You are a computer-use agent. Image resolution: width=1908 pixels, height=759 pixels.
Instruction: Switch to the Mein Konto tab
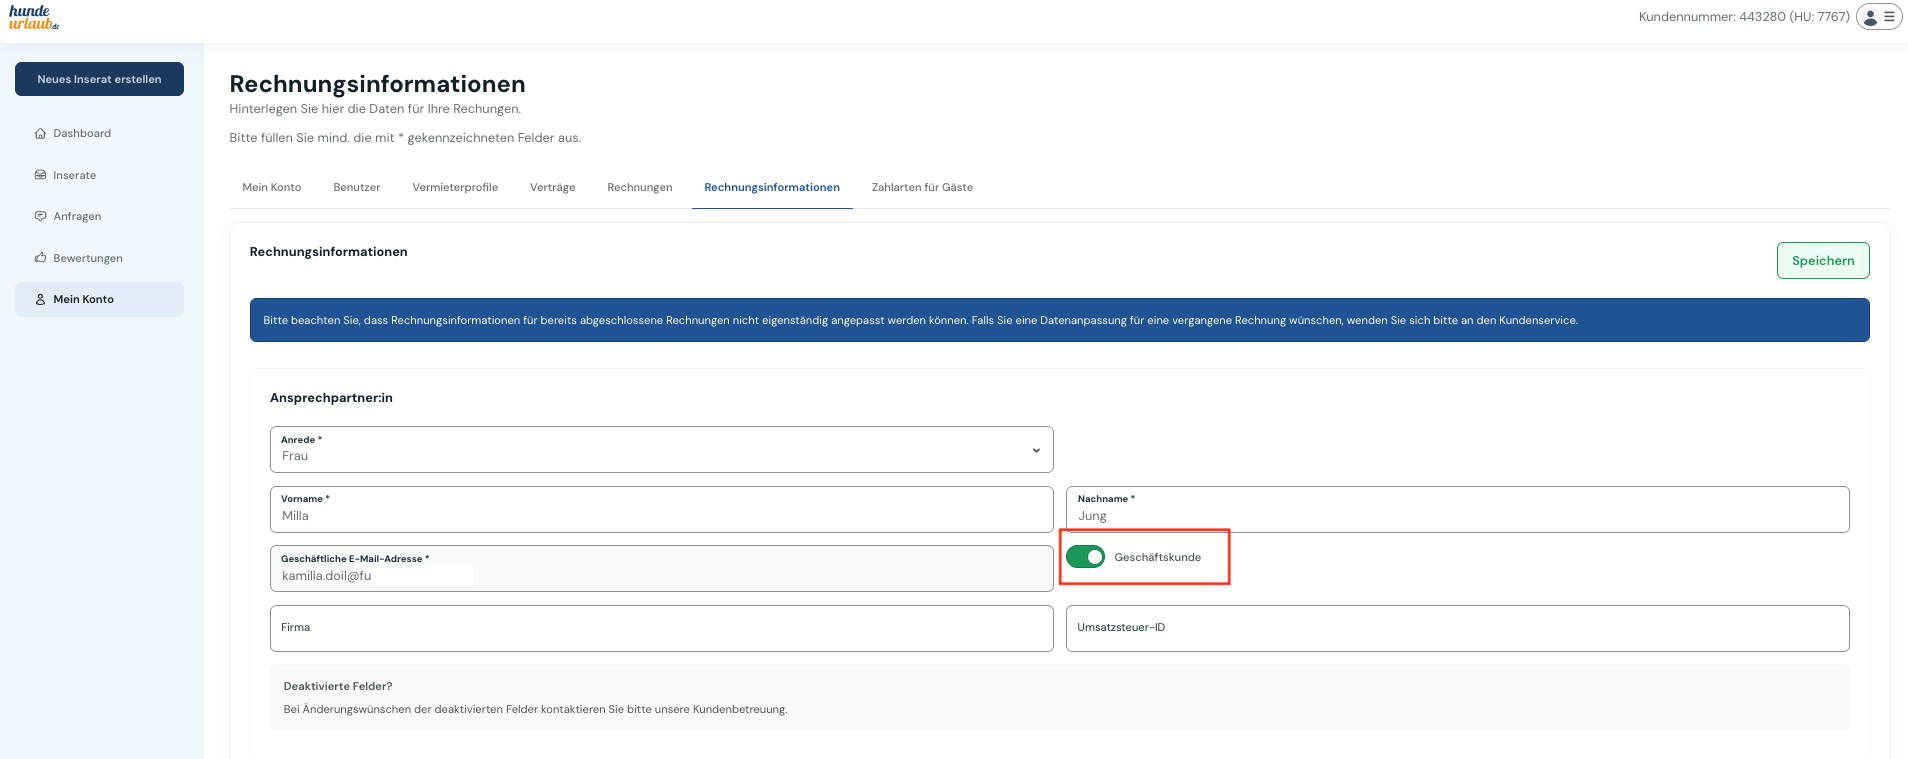271,187
